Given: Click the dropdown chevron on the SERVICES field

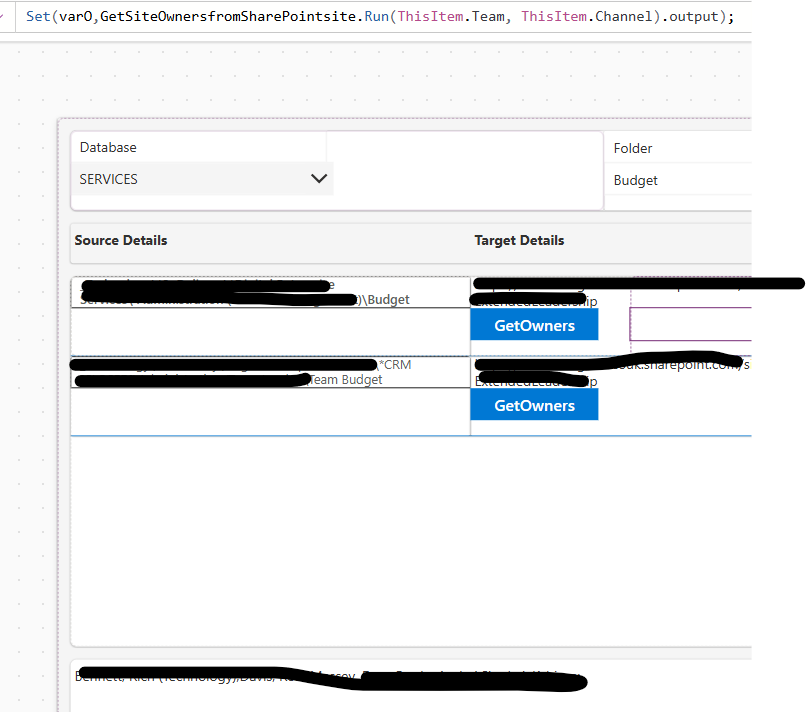Looking at the screenshot, I should tap(318, 178).
